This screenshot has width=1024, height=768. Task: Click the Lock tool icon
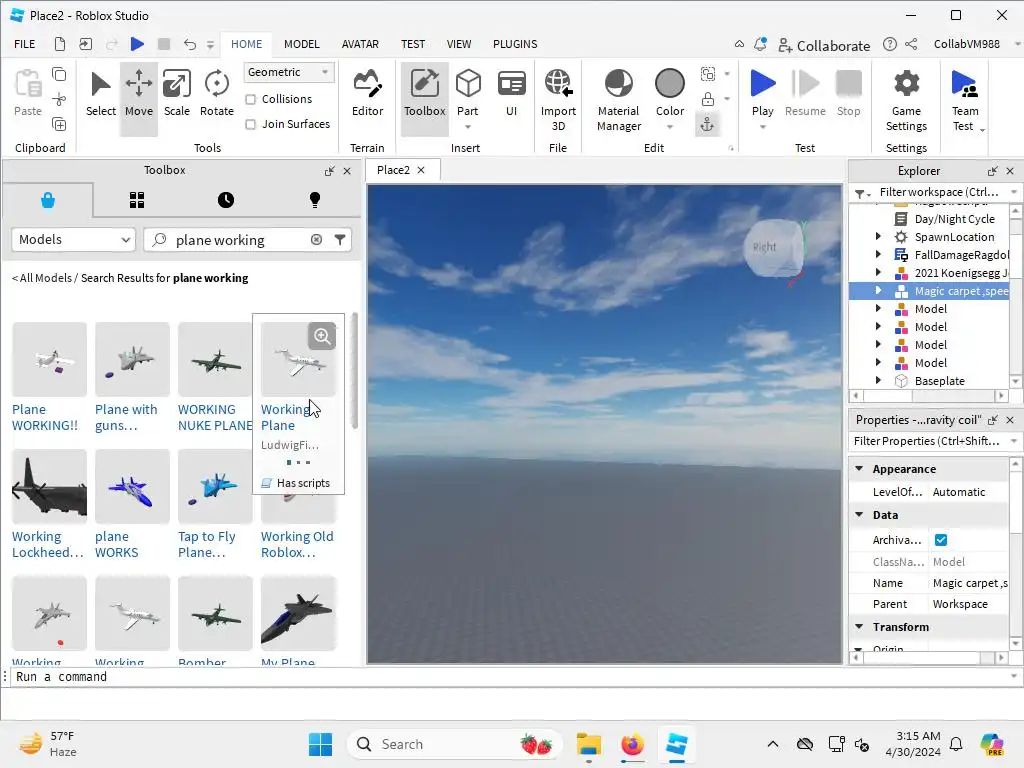click(x=707, y=99)
